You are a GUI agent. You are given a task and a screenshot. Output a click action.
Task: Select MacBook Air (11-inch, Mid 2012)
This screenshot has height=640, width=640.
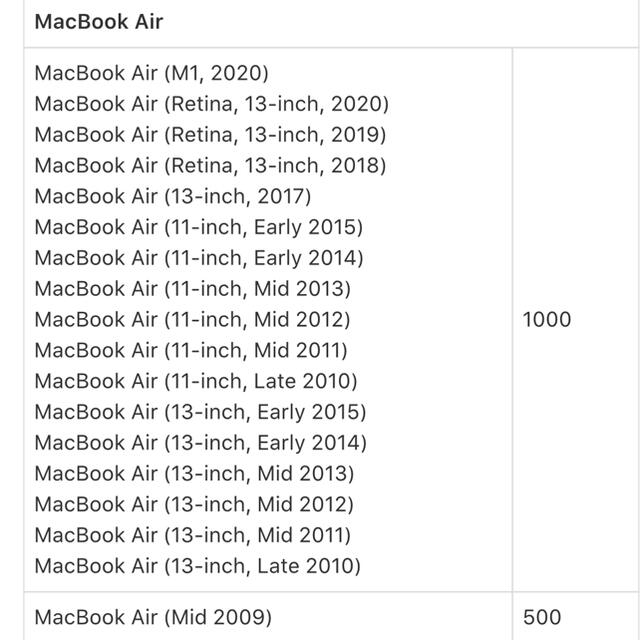(x=192, y=320)
